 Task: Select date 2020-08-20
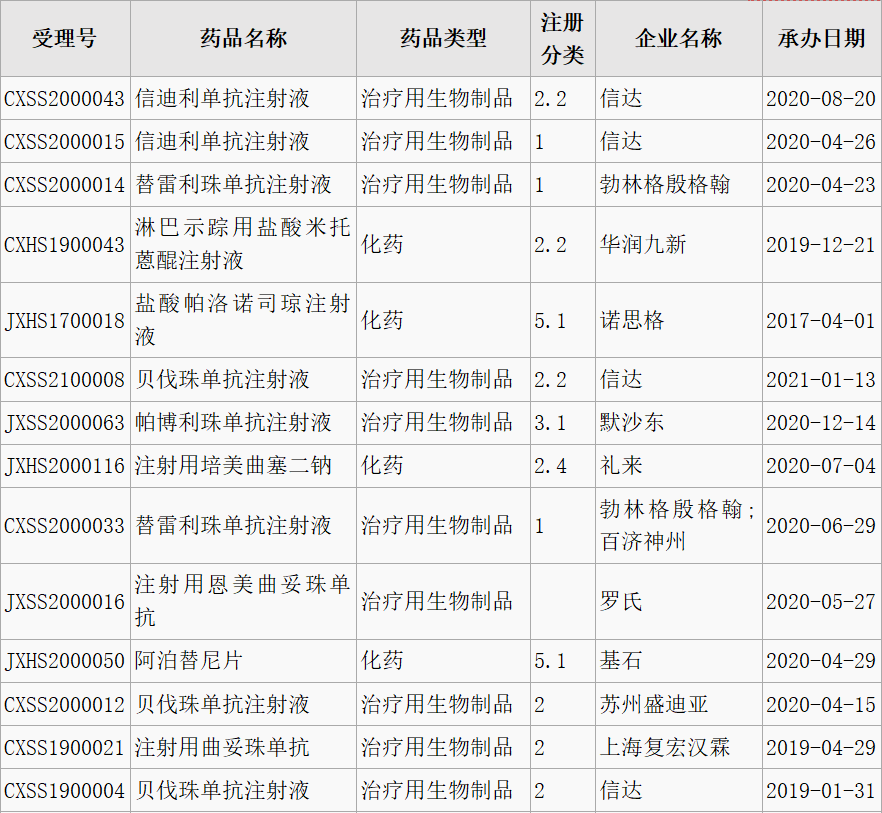(821, 98)
